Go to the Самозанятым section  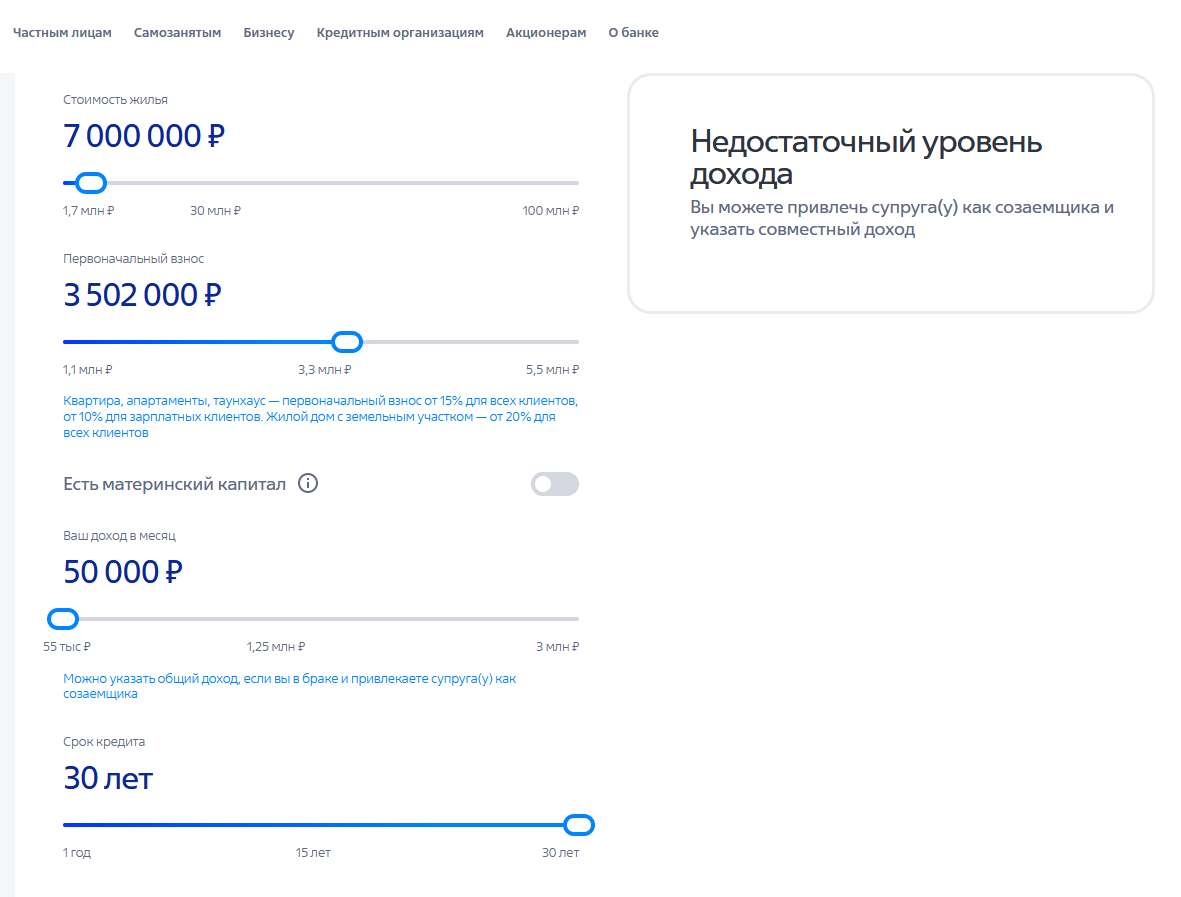tap(178, 32)
